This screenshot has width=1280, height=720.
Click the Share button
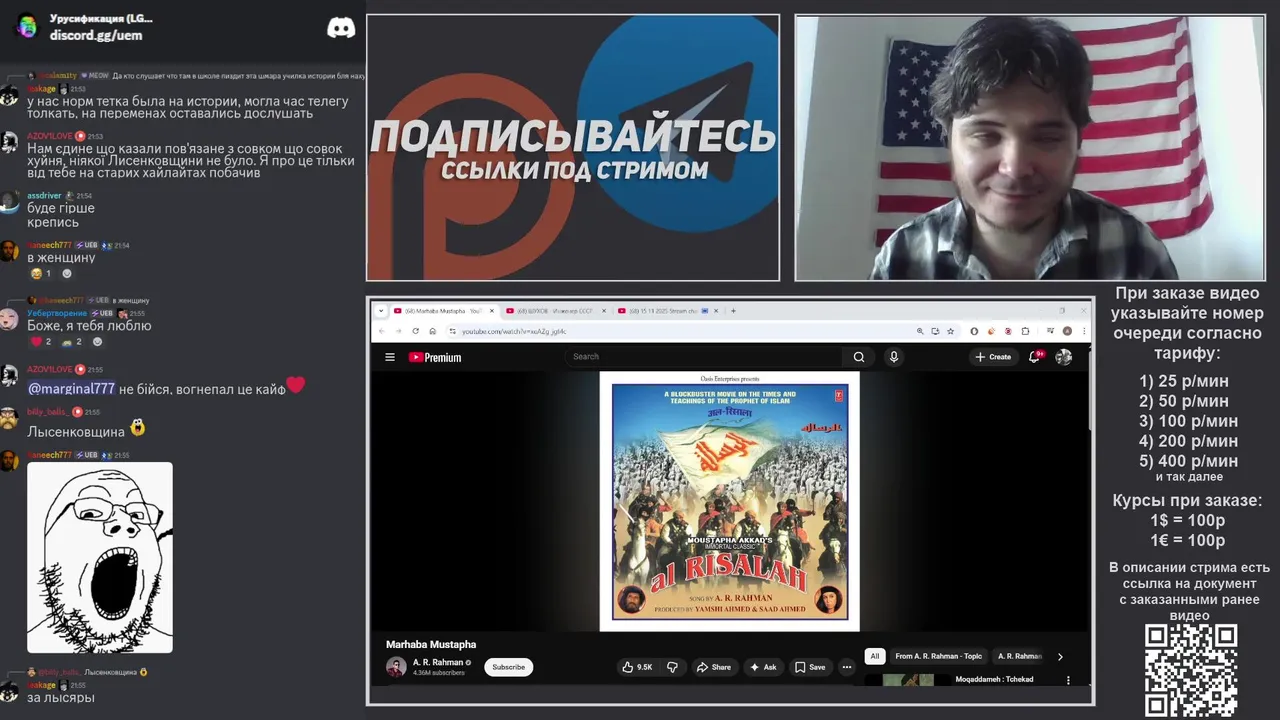pos(713,667)
